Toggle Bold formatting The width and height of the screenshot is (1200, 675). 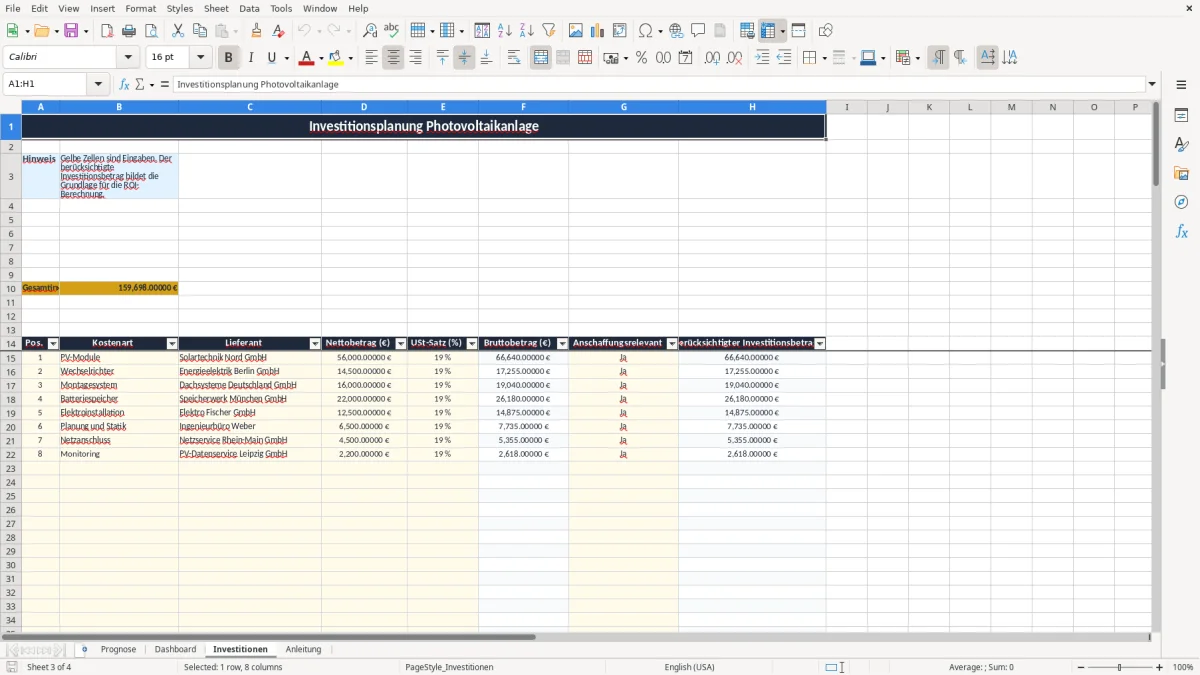click(x=228, y=58)
